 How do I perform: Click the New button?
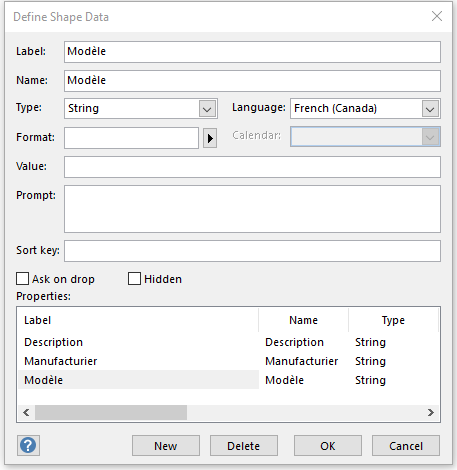pyautogui.click(x=166, y=446)
